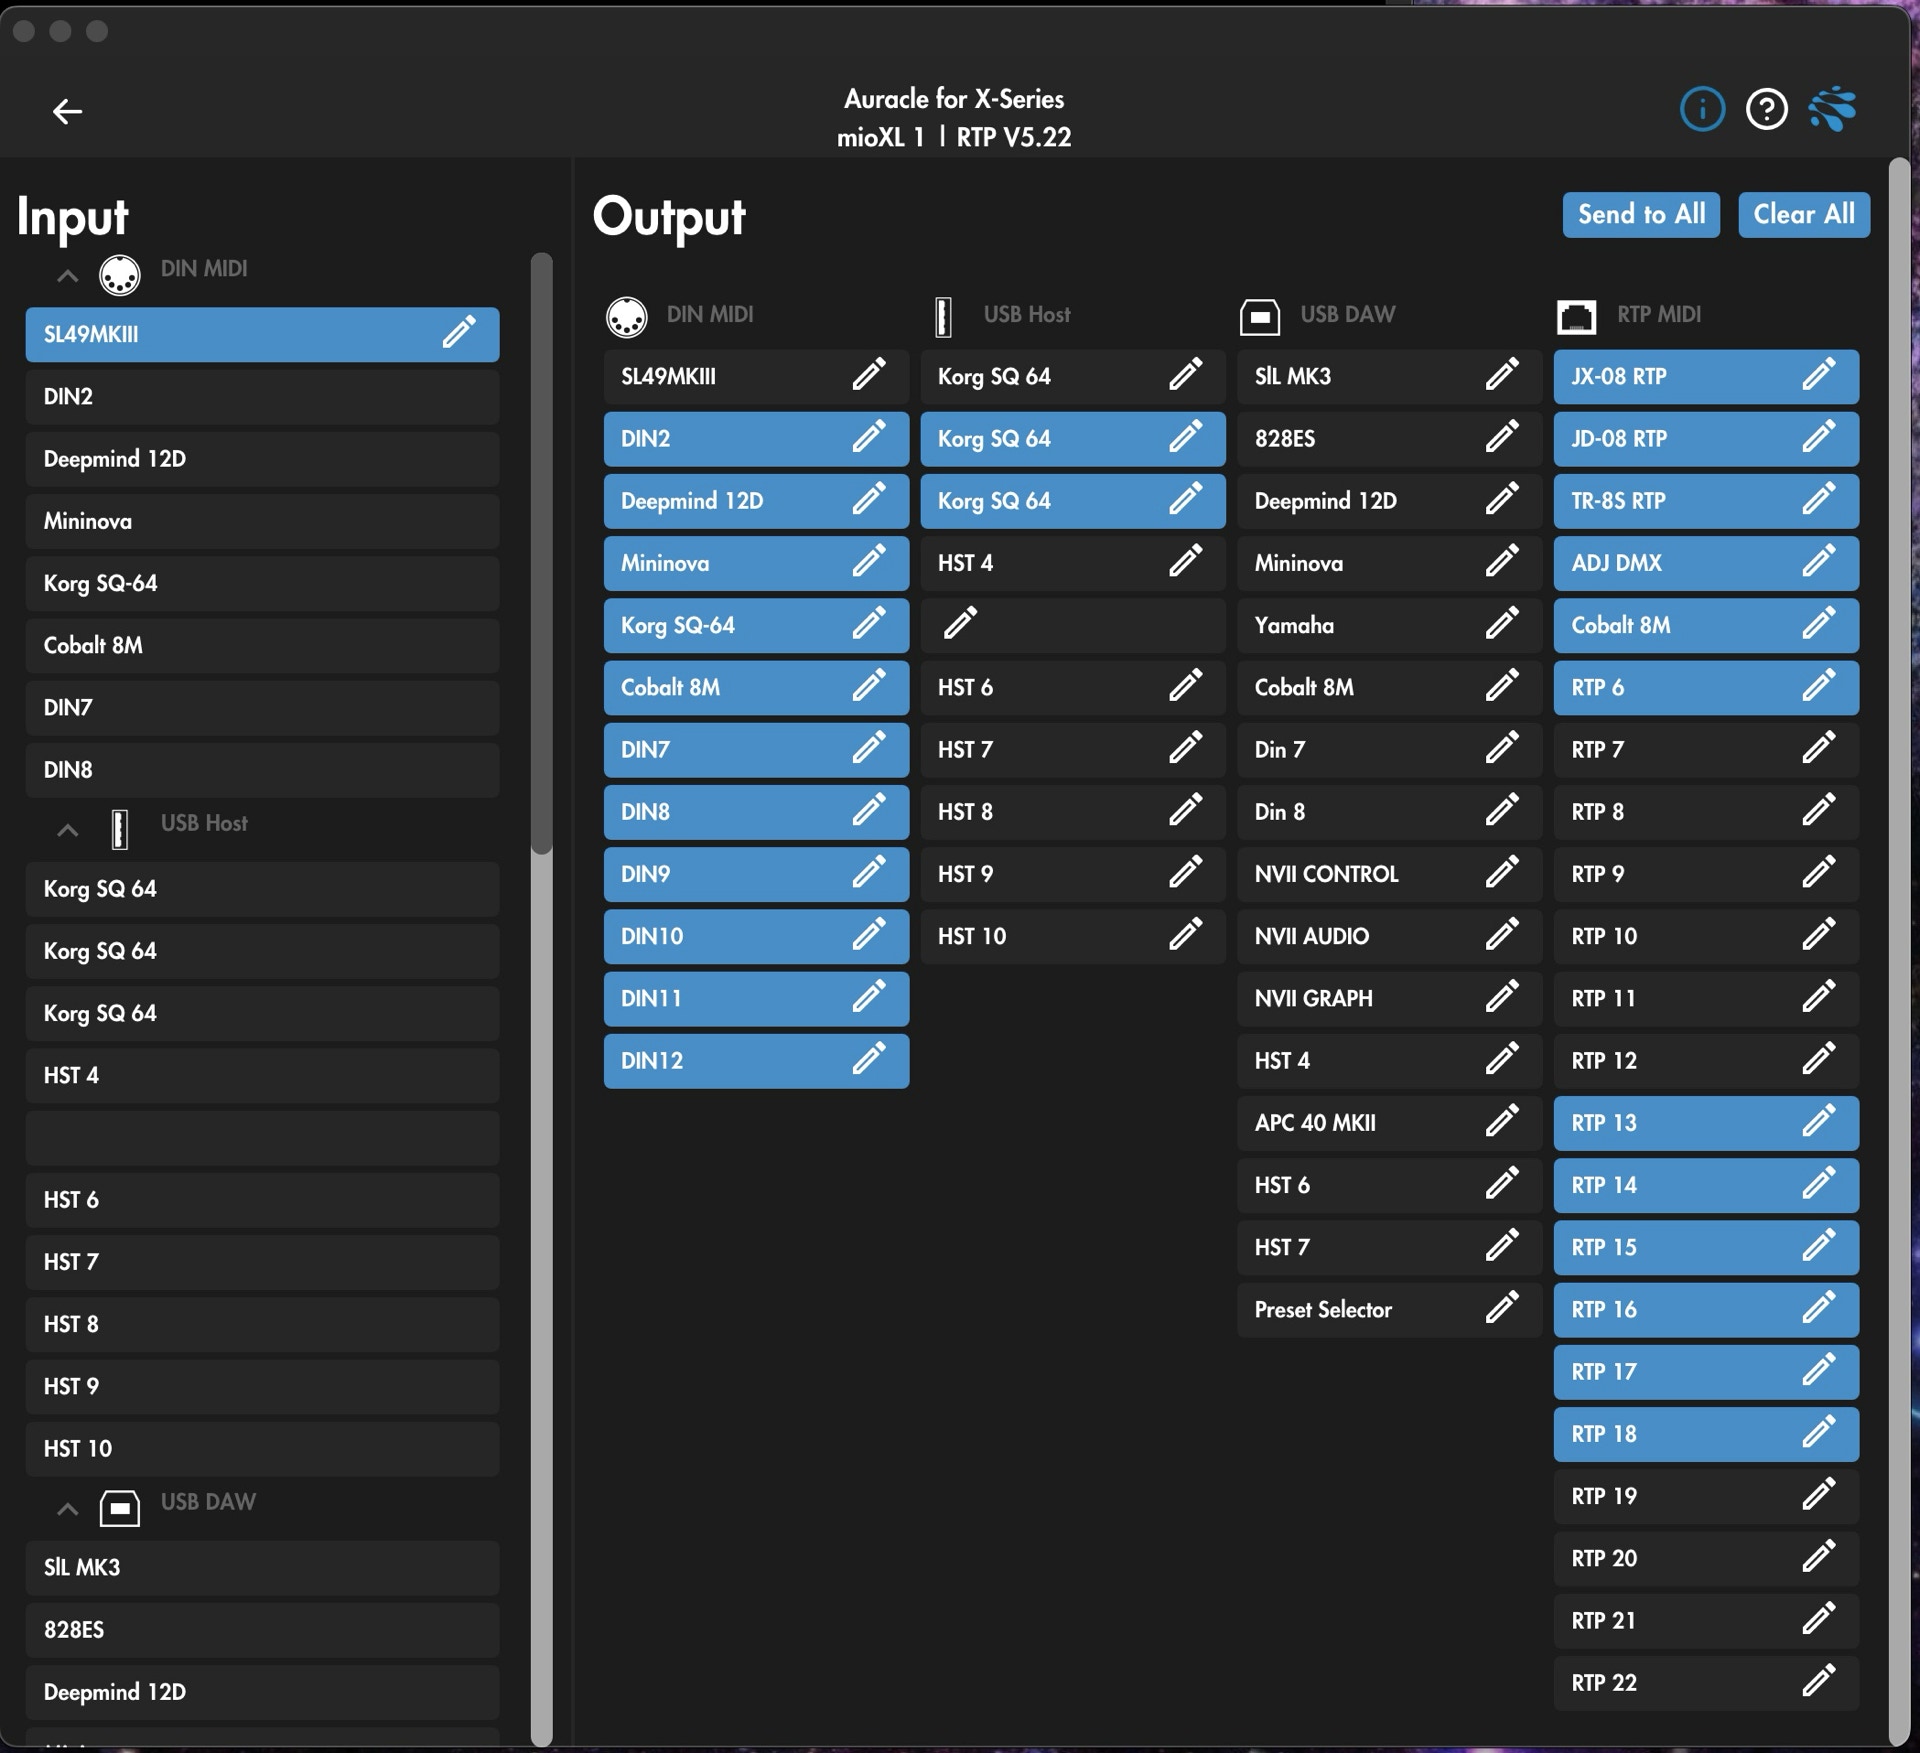Edit DIN12 output pencil icon
This screenshot has height=1753, width=1920.
click(x=869, y=1058)
